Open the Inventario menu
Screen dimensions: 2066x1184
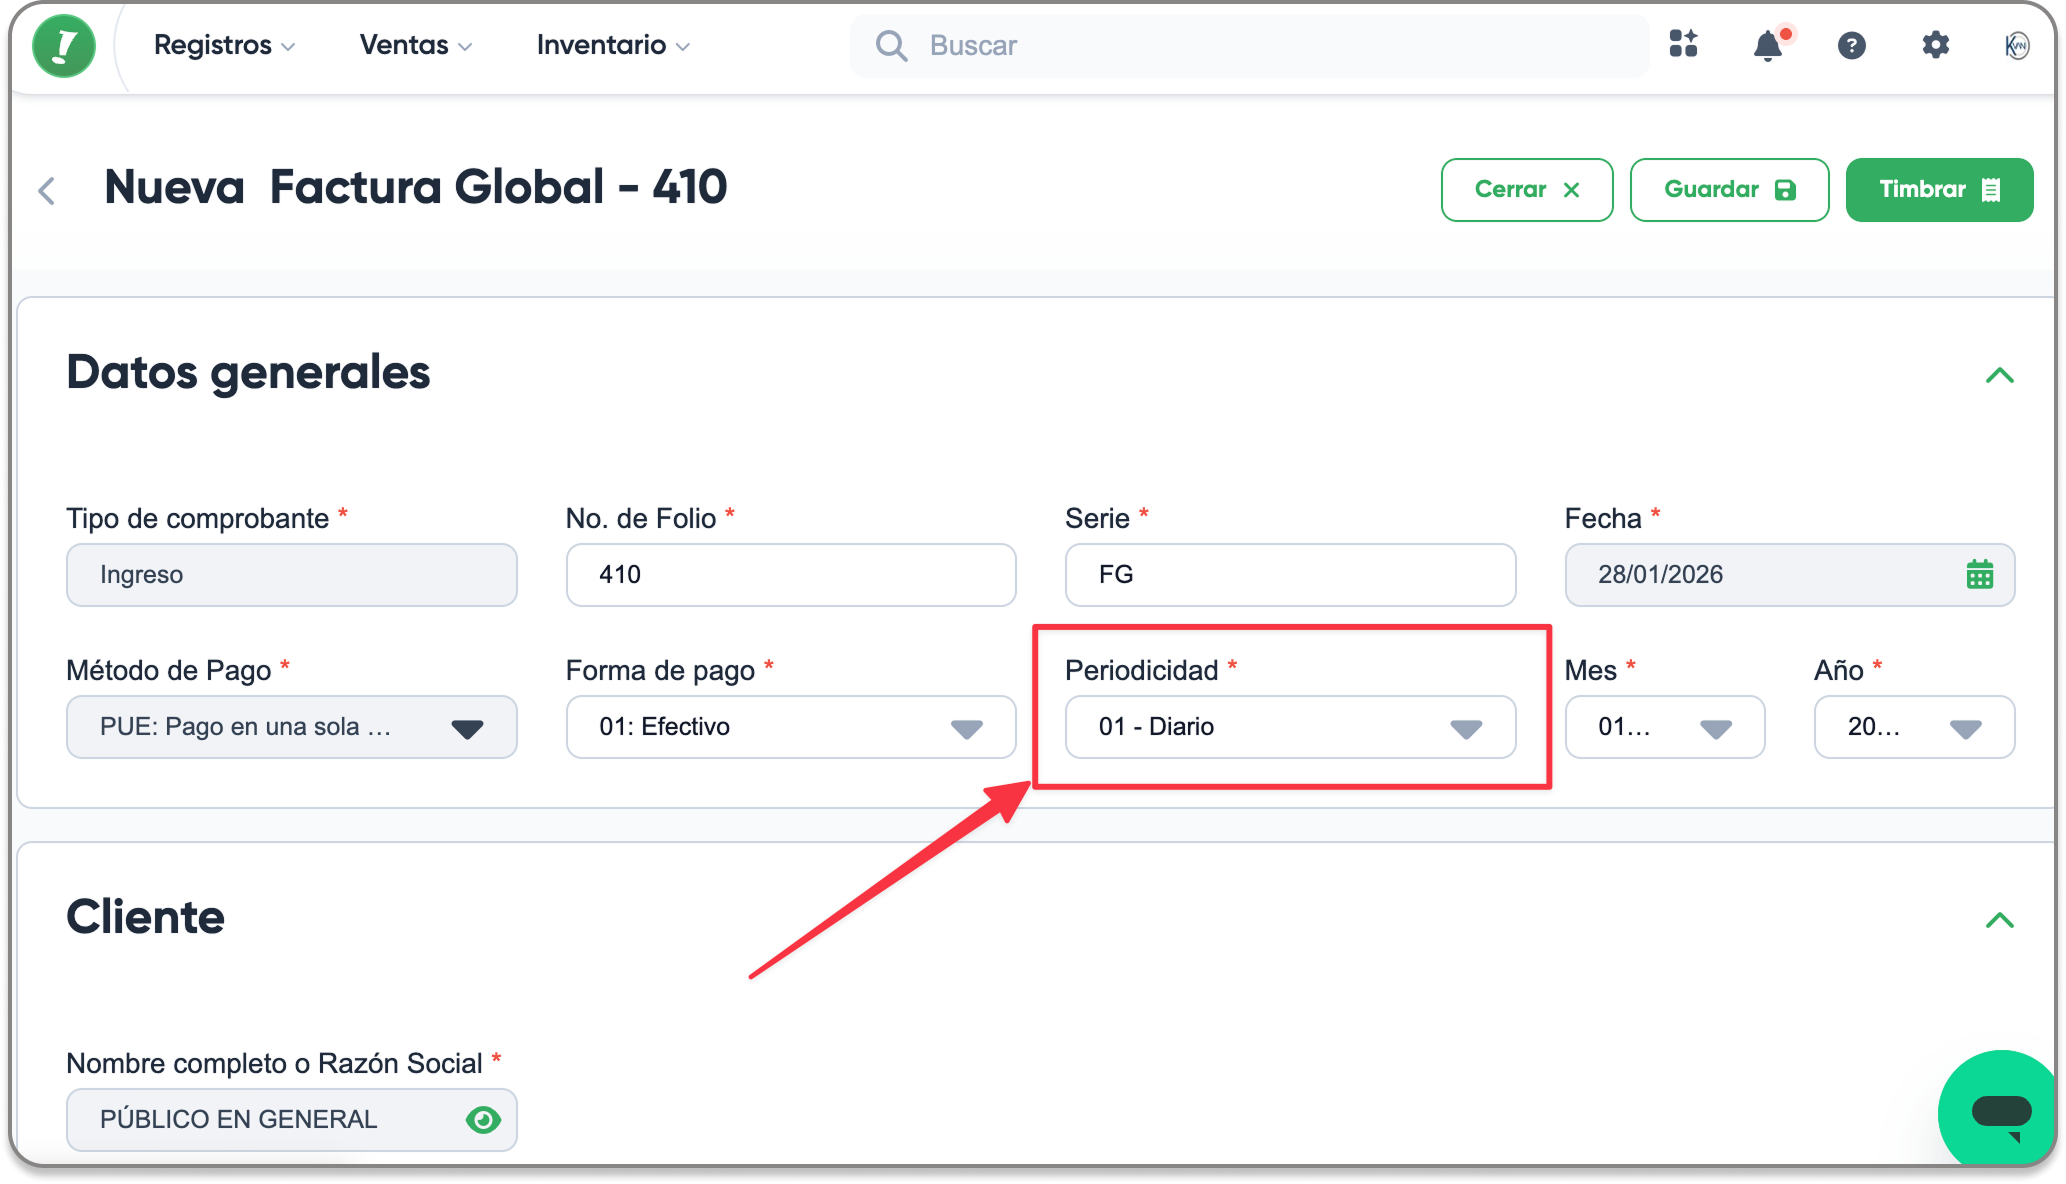click(613, 45)
